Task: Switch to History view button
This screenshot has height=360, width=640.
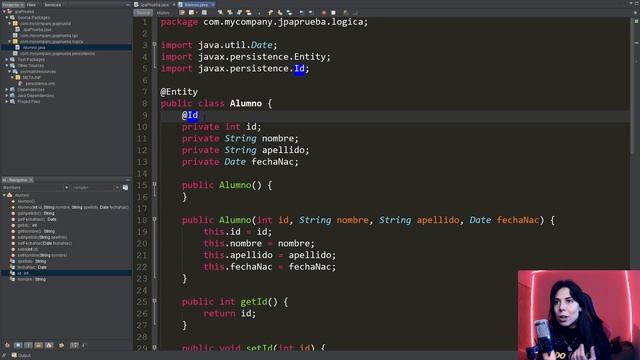Action: point(163,13)
